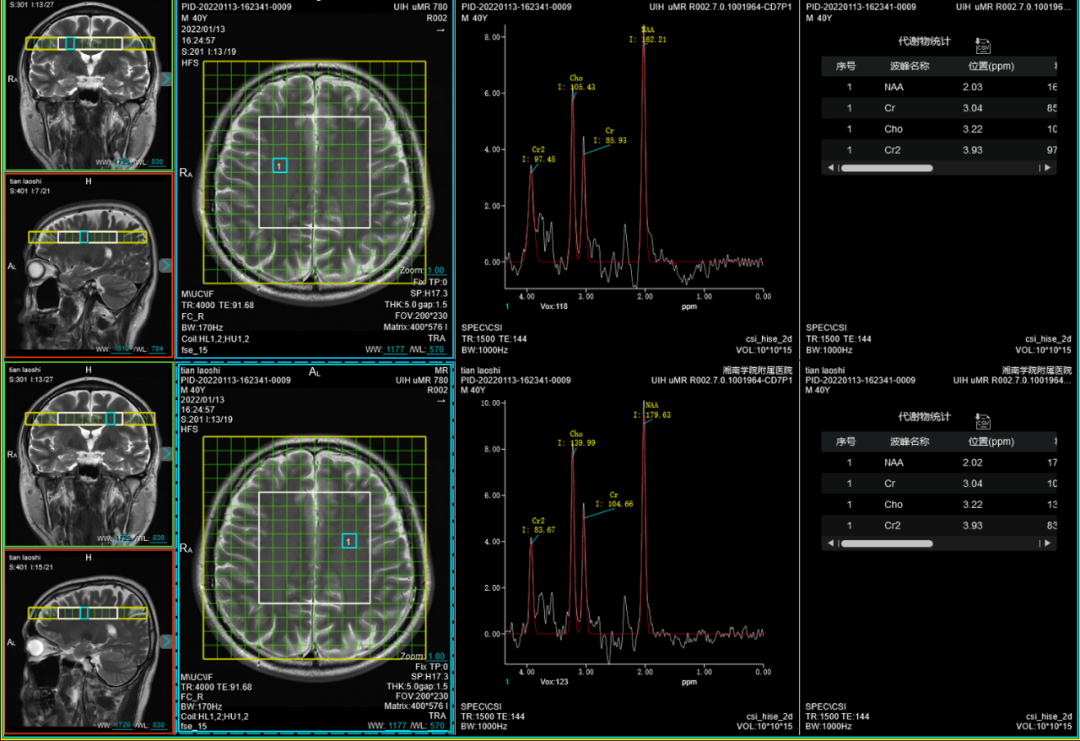
Task: Select Cr row in lower metabolite table
Action: click(939, 483)
